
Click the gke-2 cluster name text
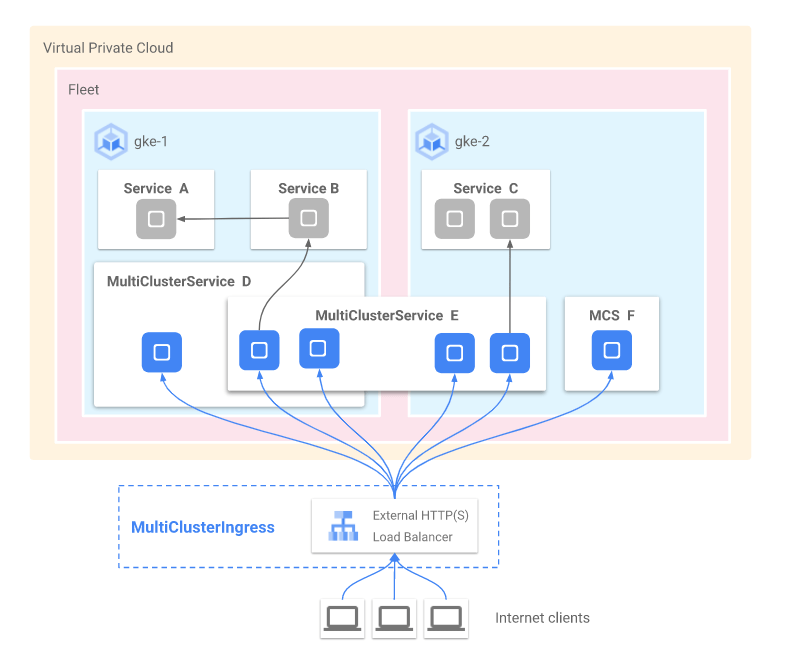(x=472, y=142)
